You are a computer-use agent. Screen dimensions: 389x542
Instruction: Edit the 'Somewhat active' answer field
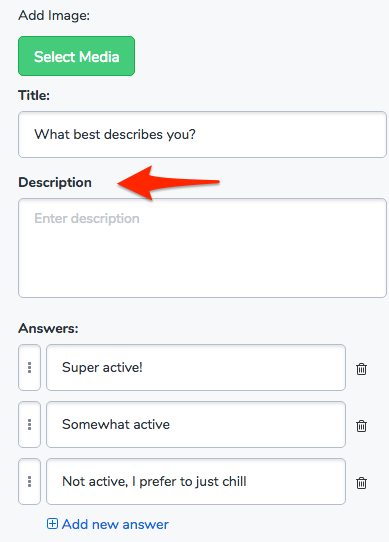[x=196, y=424]
